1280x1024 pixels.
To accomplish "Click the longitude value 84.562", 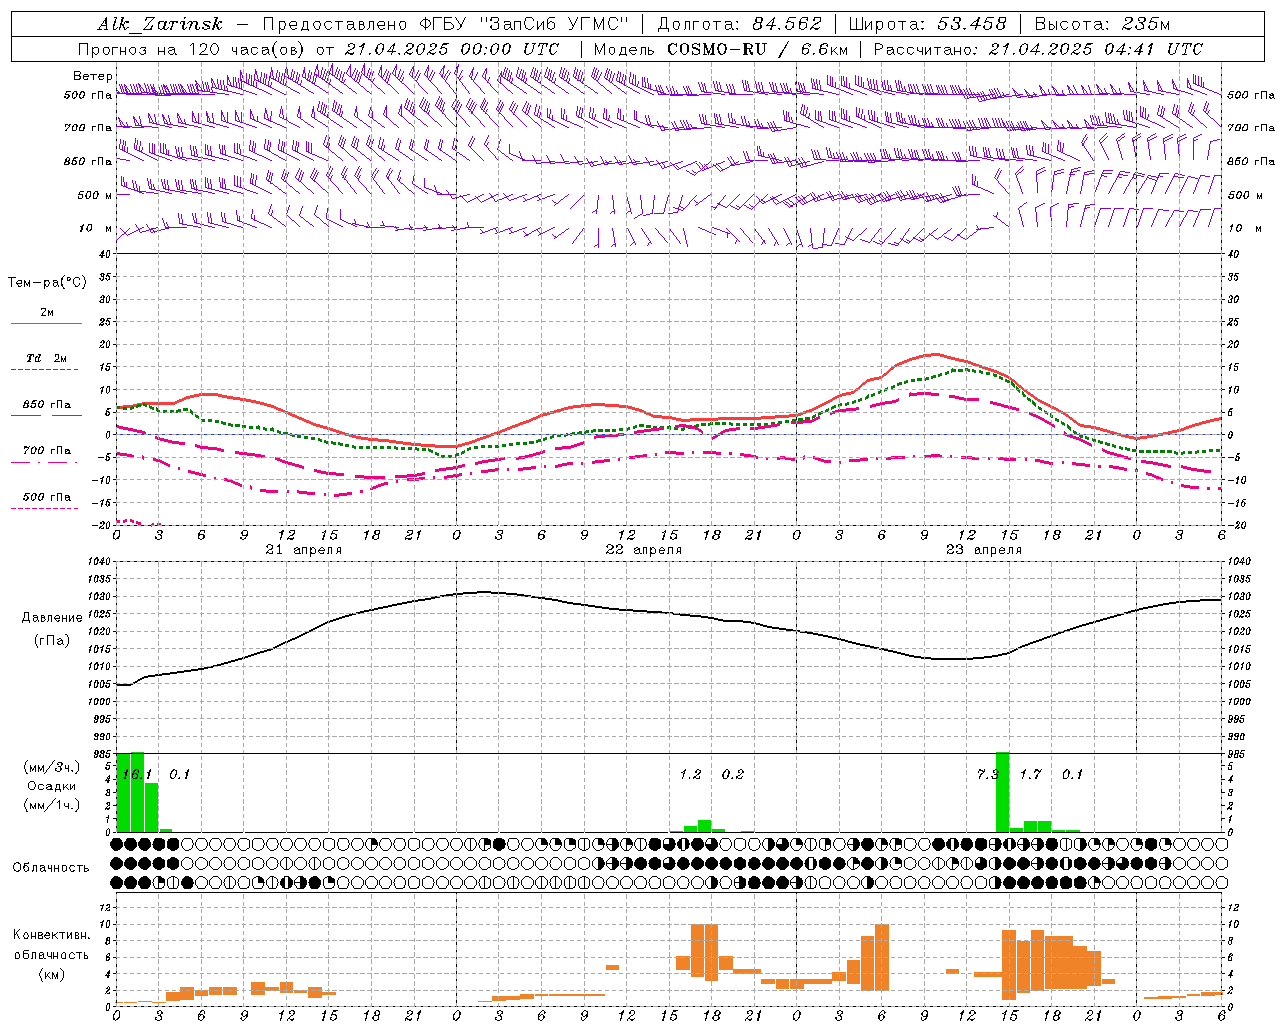I will pos(787,24).
